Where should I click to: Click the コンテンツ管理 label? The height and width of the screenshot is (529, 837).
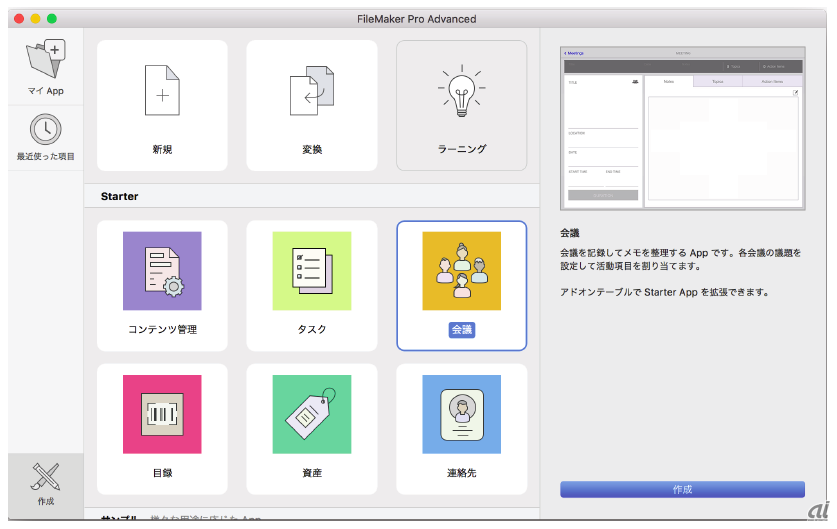pyautogui.click(x=162, y=329)
